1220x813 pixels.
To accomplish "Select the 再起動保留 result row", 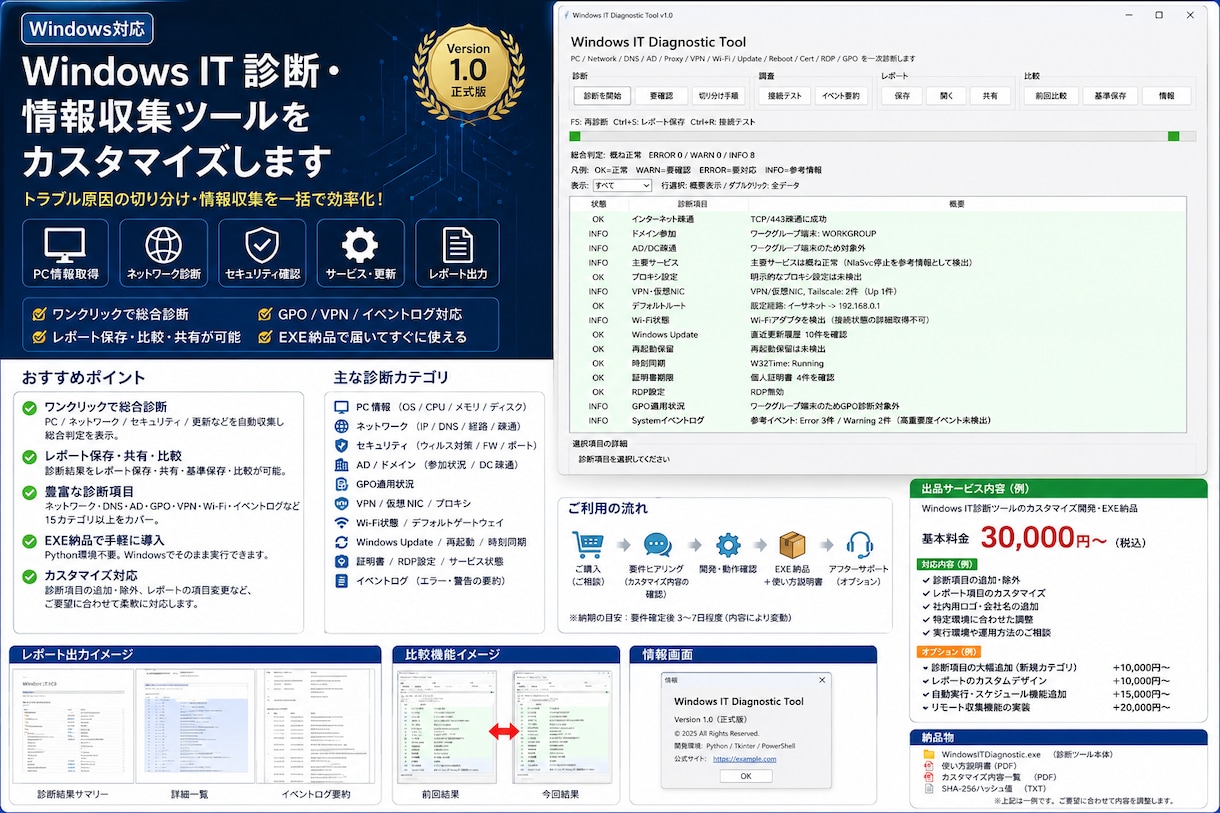I will coord(878,349).
